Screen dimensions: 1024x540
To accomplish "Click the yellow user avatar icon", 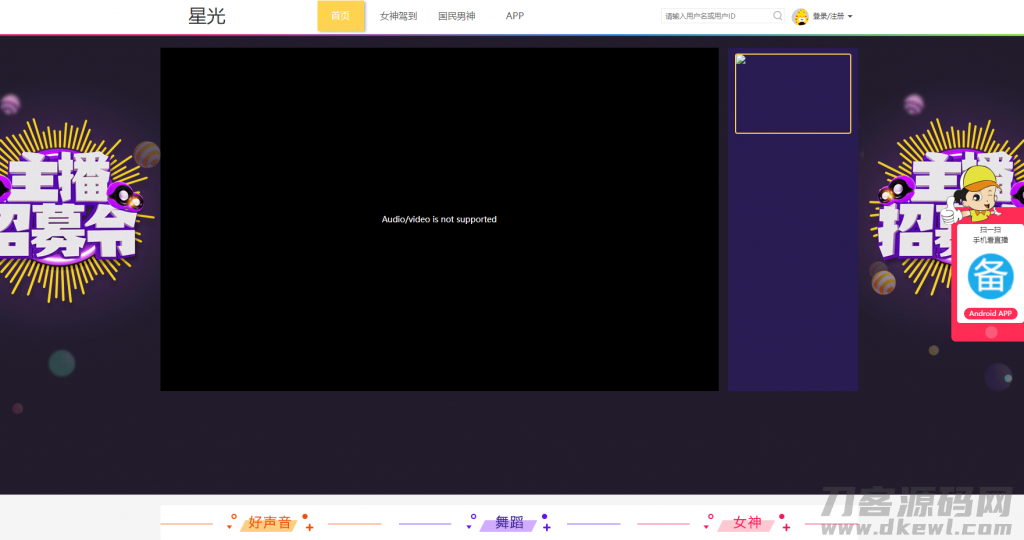I will (x=801, y=16).
